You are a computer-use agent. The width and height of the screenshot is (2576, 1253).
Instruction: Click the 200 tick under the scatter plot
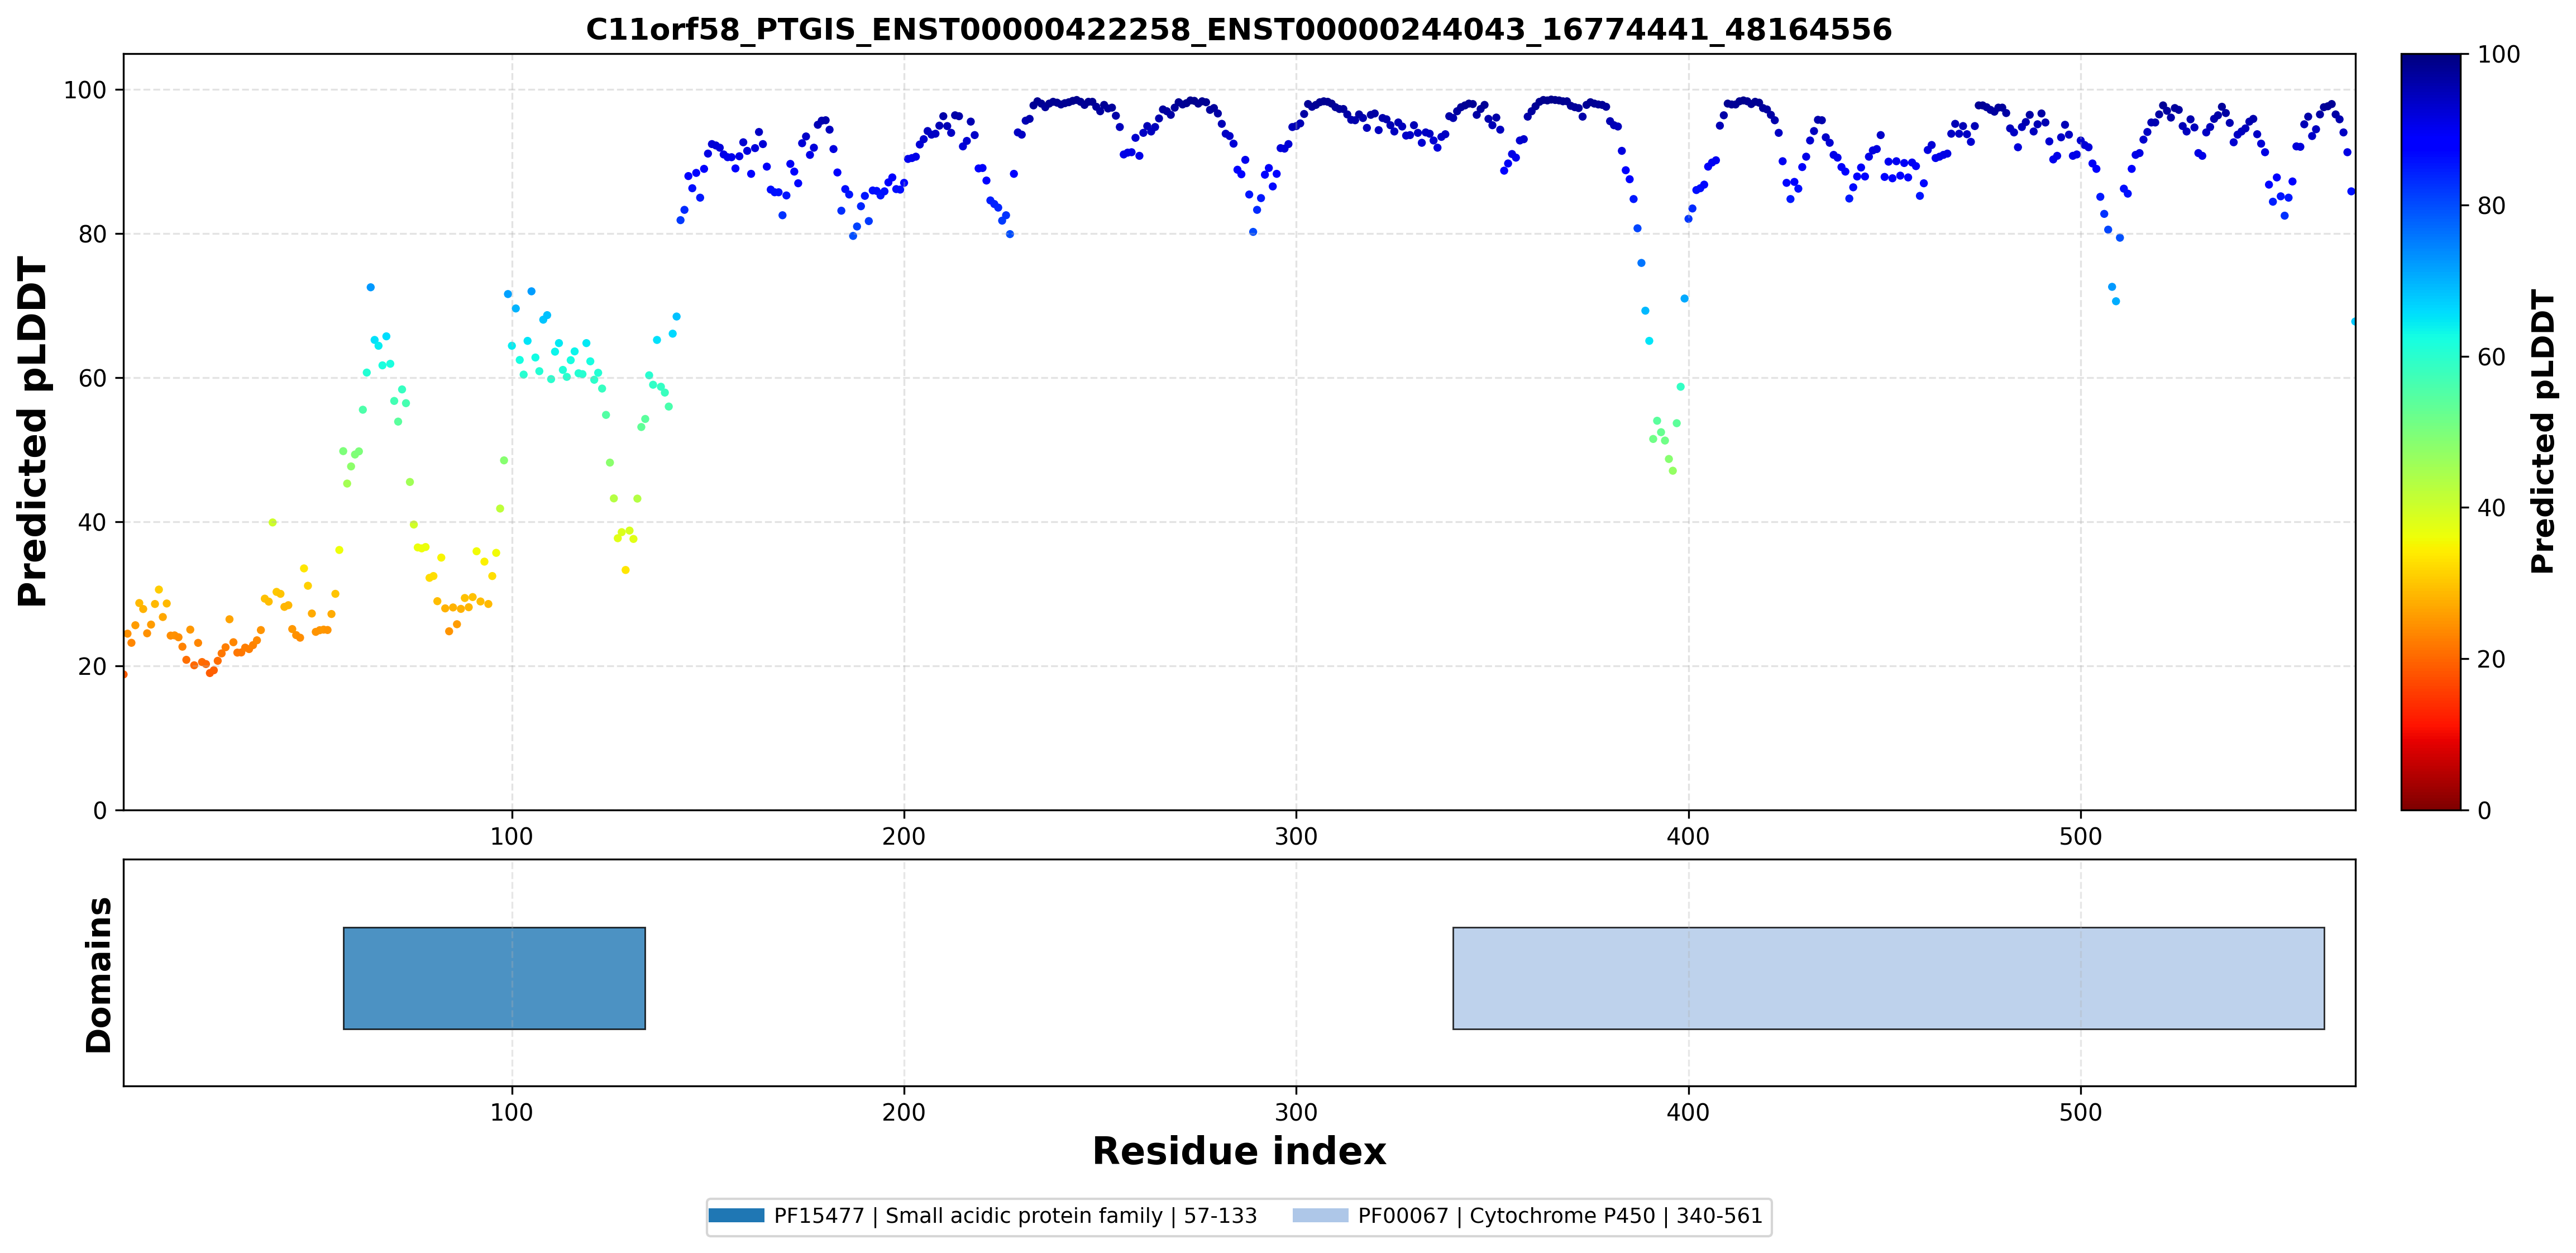point(904,836)
